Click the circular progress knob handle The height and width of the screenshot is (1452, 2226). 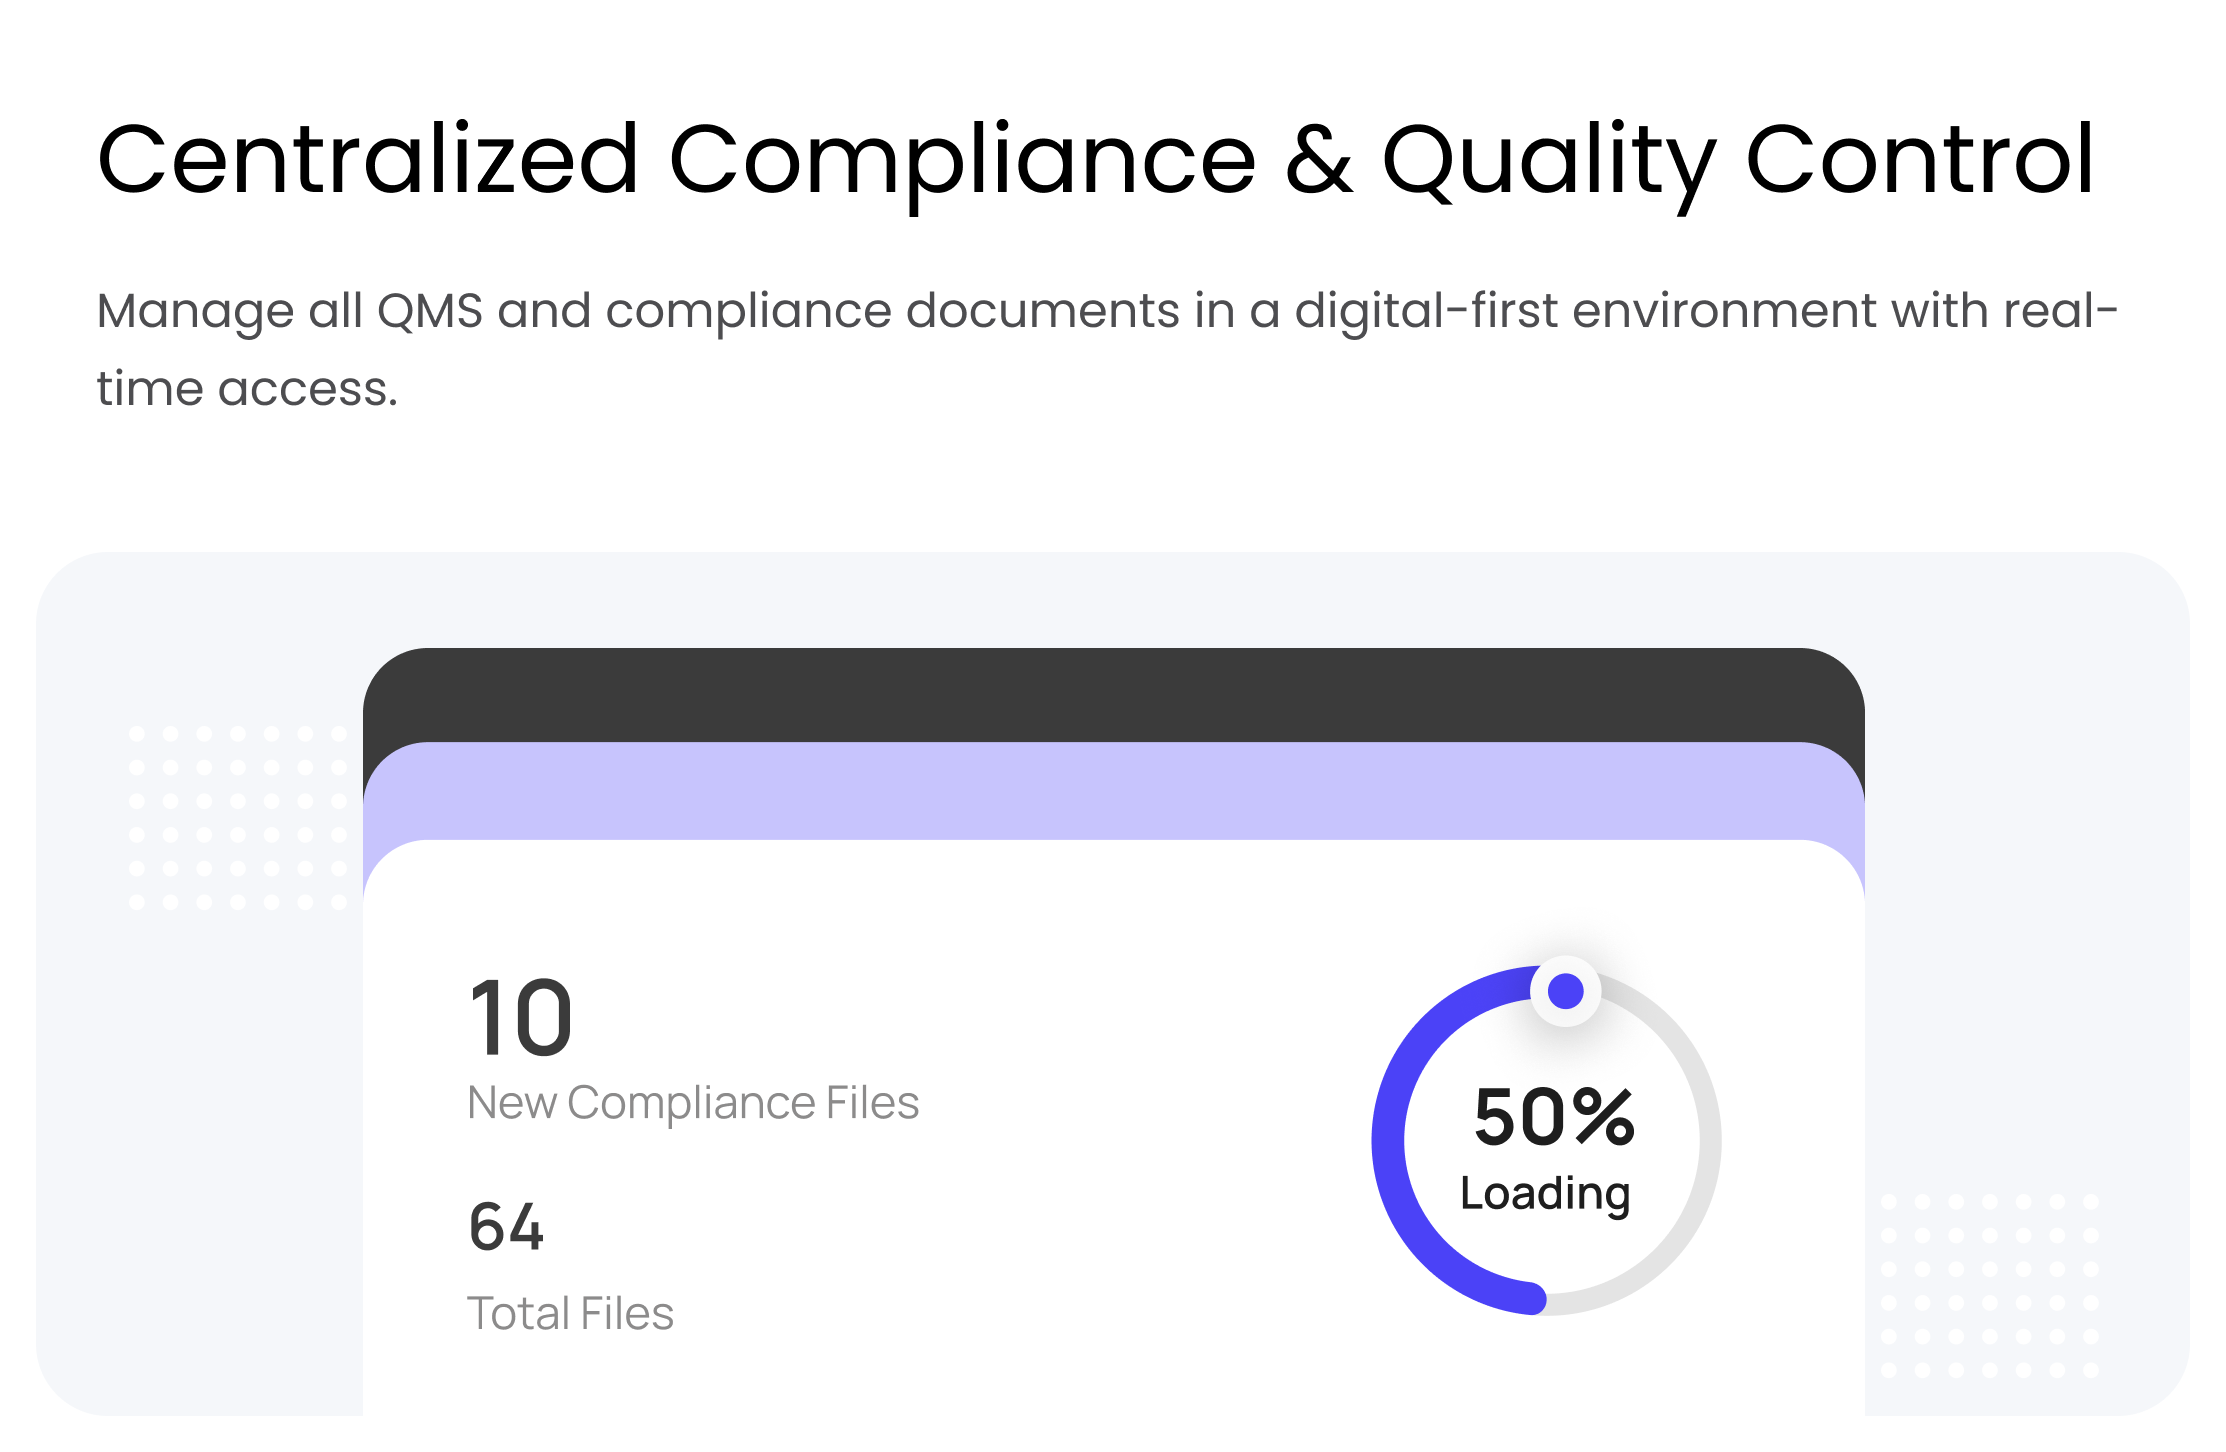click(1565, 991)
